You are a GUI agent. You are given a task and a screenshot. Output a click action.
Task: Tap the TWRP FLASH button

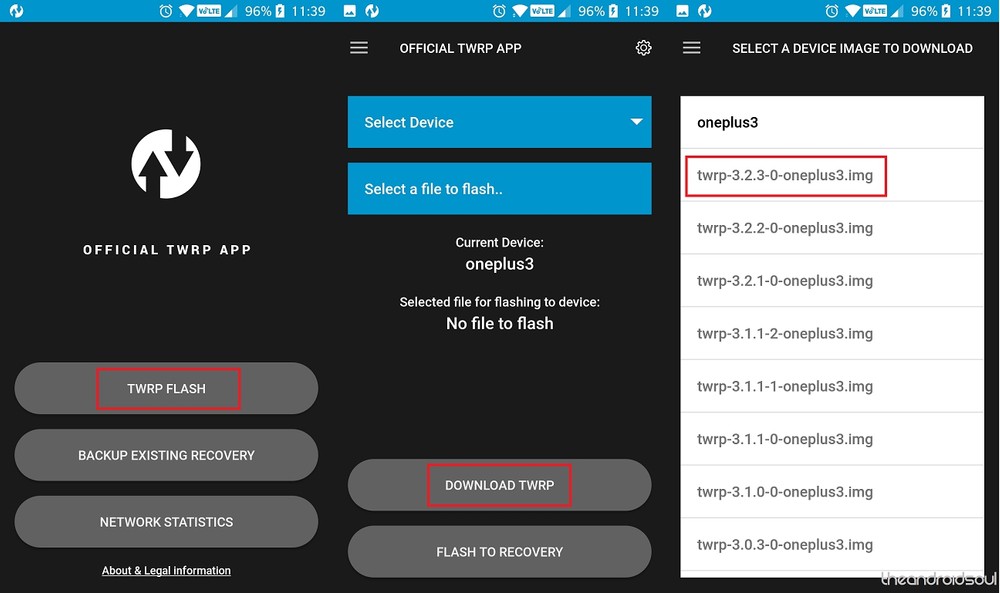point(166,388)
